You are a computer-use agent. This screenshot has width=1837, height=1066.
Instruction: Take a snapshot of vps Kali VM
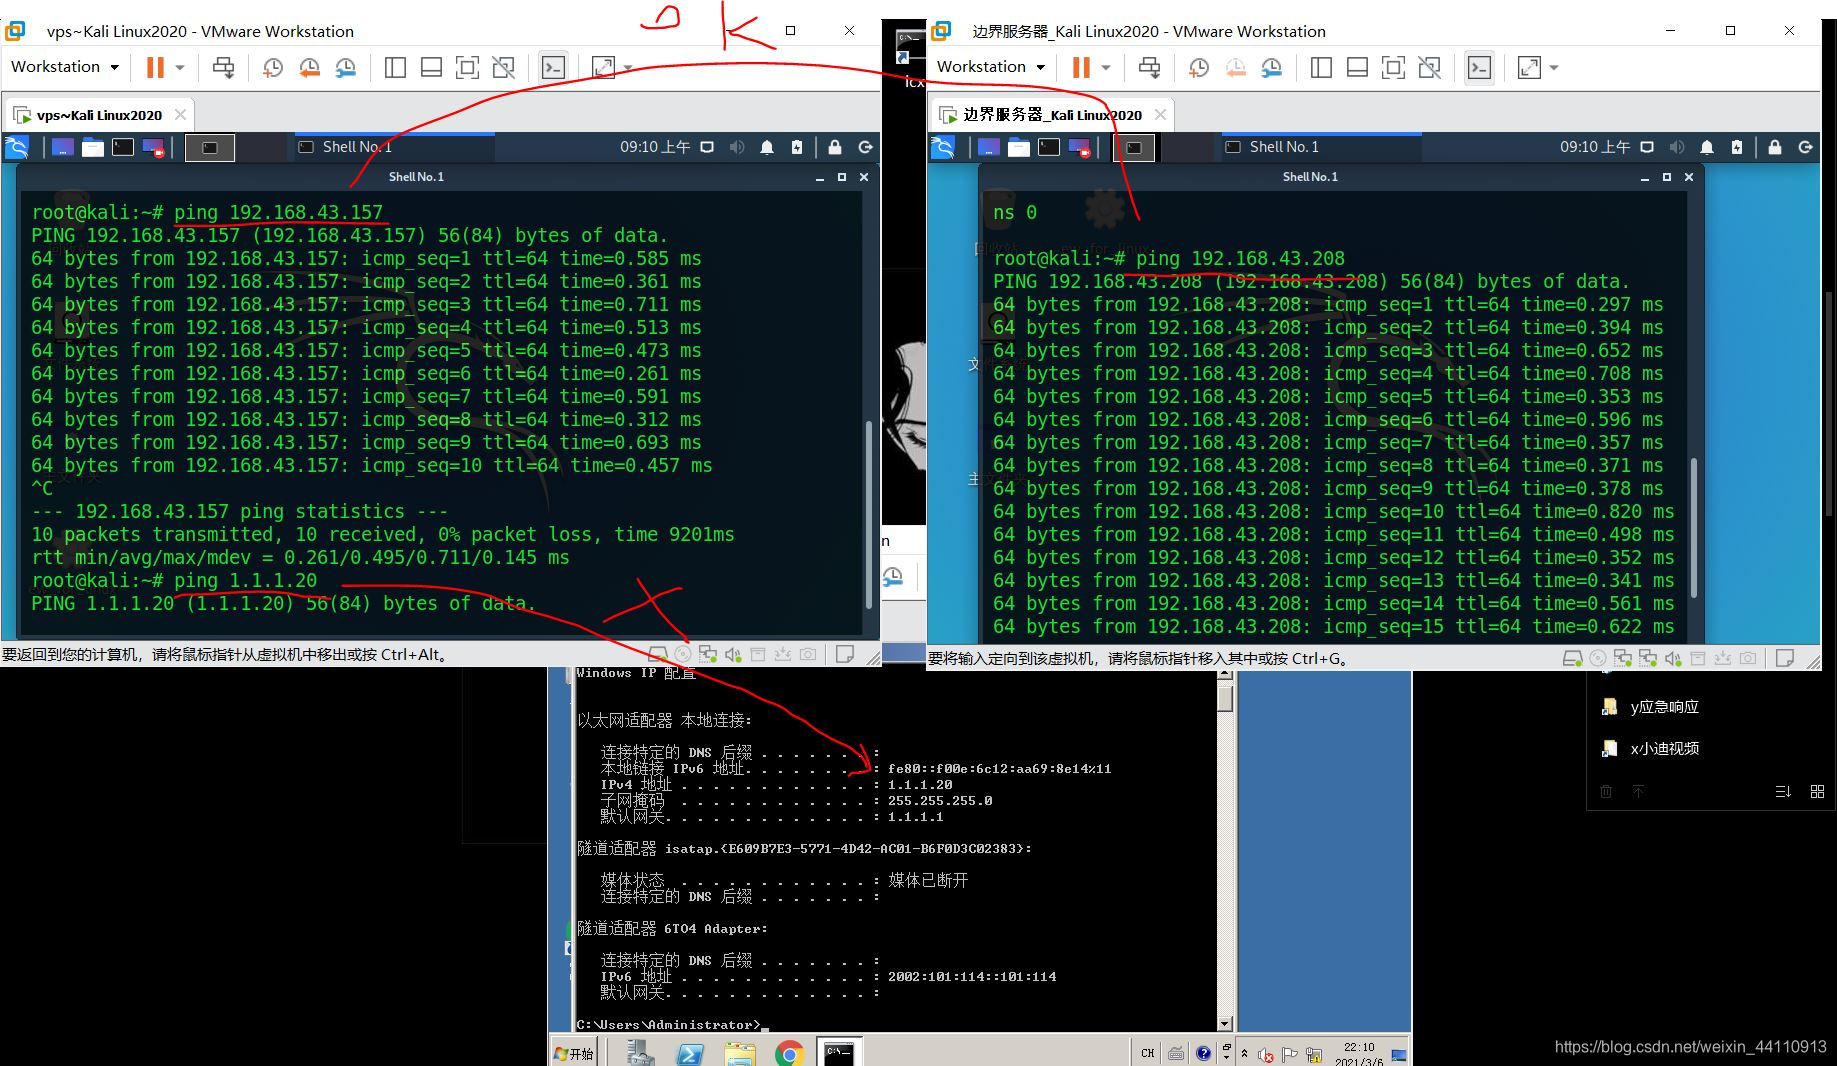click(x=272, y=67)
